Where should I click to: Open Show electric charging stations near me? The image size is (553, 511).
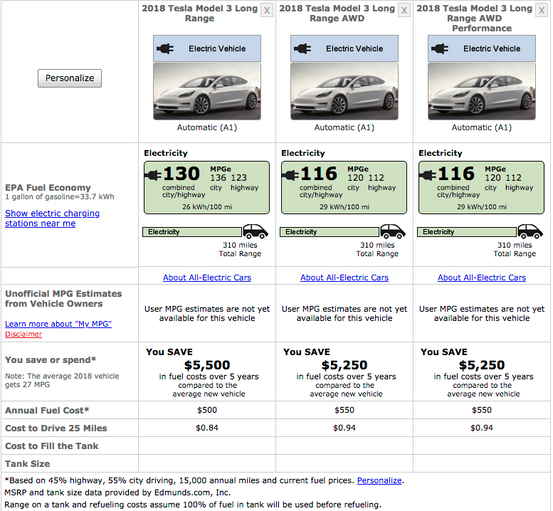[52, 218]
